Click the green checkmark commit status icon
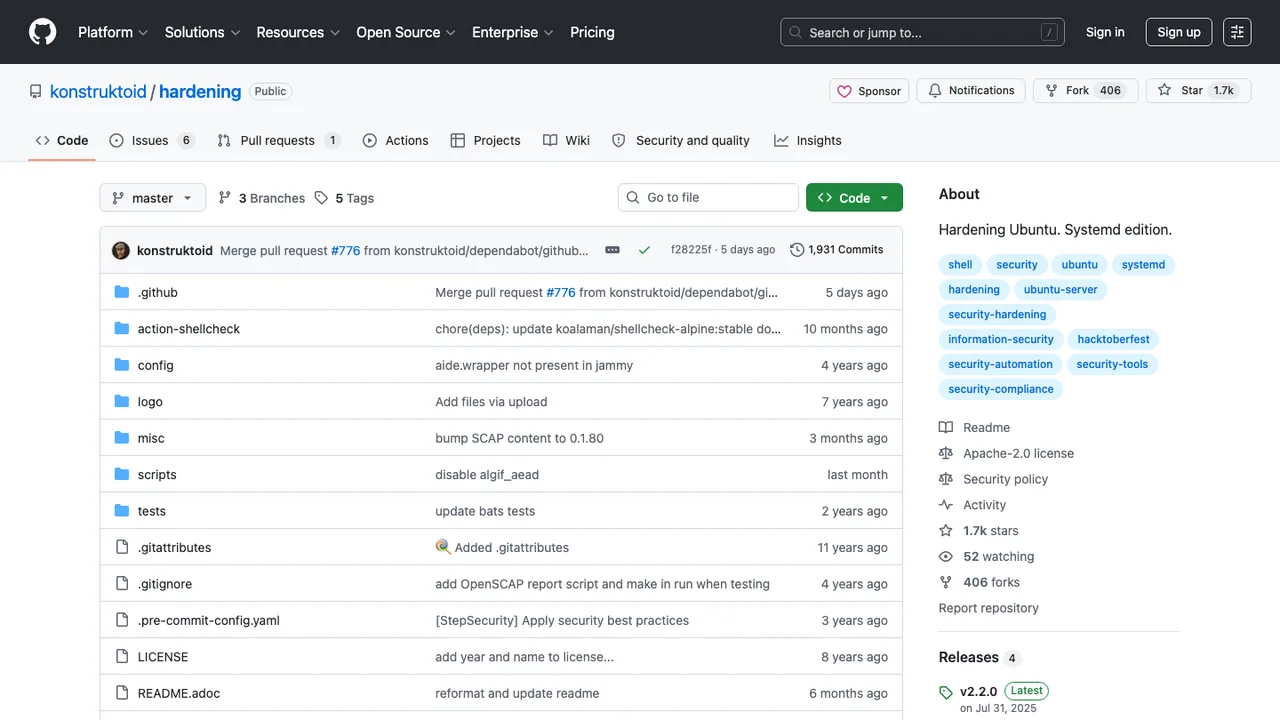Viewport: 1280px width, 720px height. click(x=644, y=250)
